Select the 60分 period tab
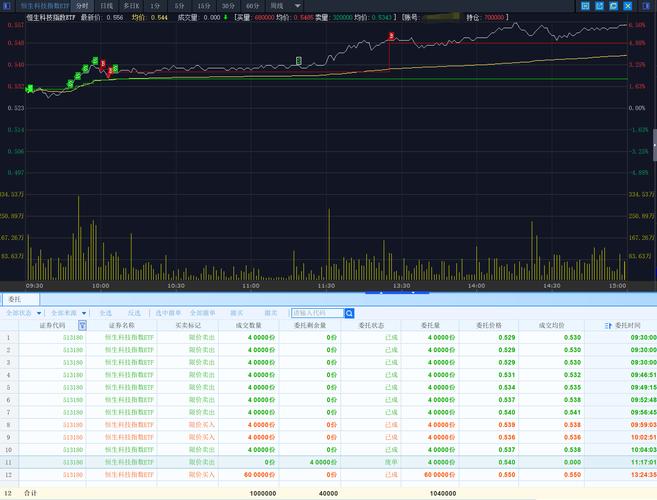The width and height of the screenshot is (657, 500). tap(252, 6)
